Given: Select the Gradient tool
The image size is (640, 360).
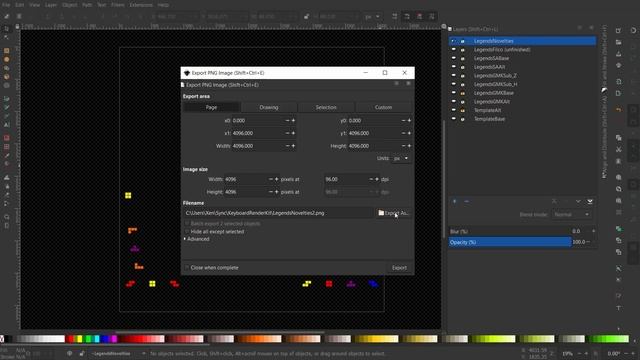Looking at the screenshot, I should [7, 138].
